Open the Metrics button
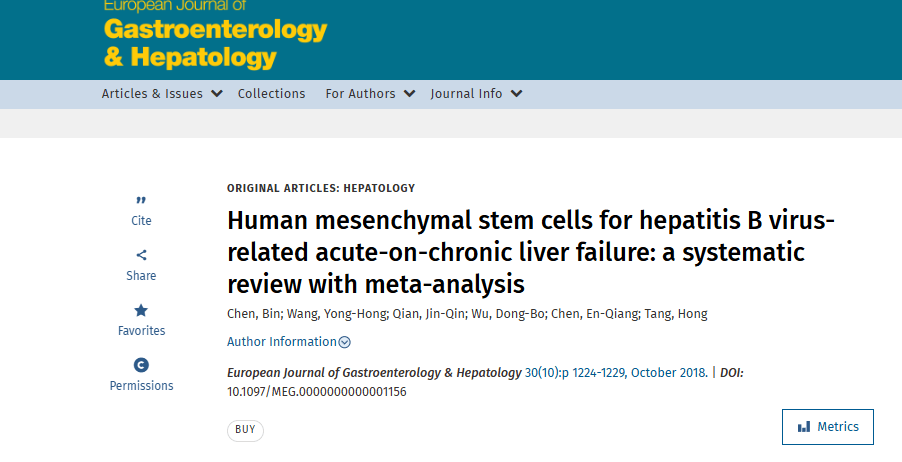Screen dimensions: 902x462 [x=828, y=427]
